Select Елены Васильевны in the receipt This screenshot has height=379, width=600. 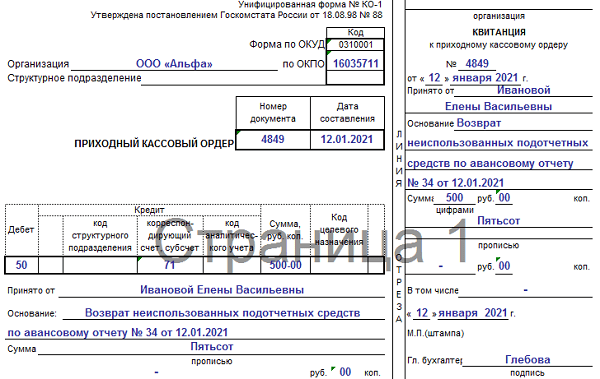pyautogui.click(x=498, y=106)
